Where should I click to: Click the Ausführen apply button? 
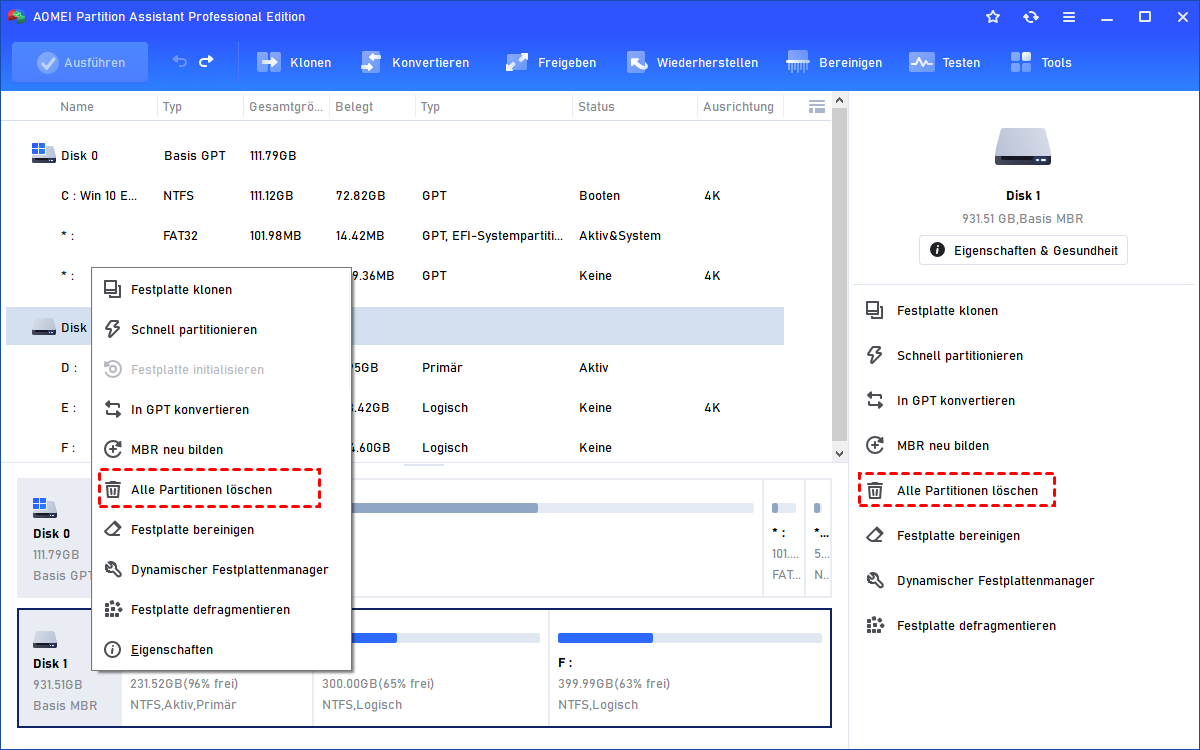coord(80,62)
